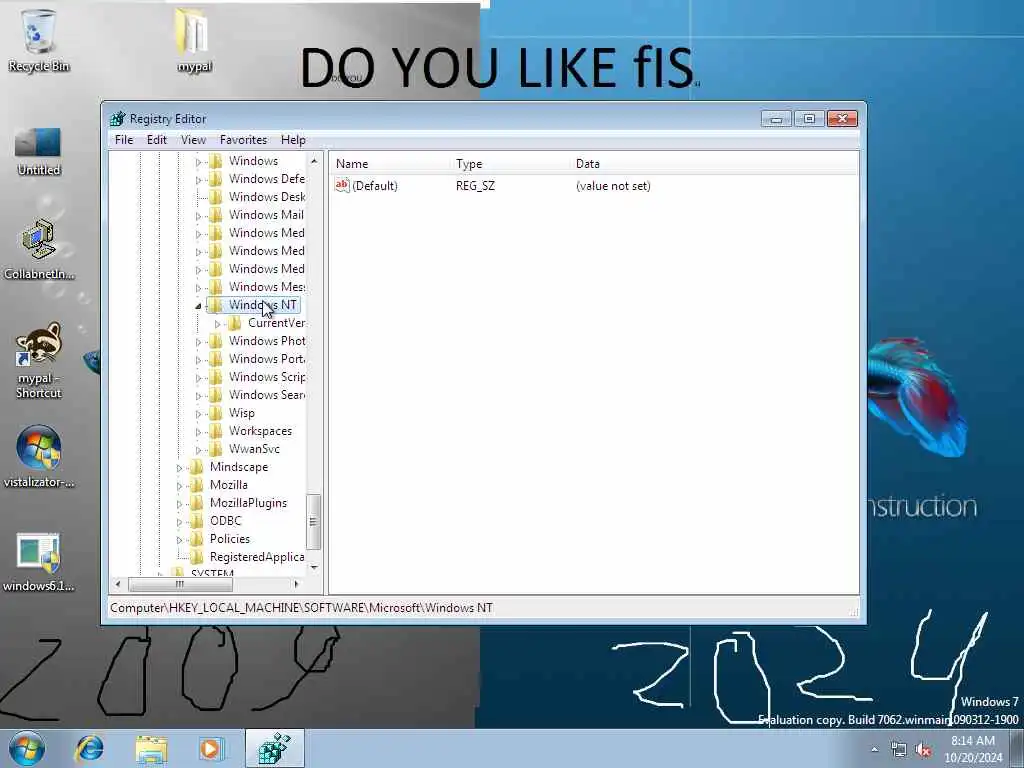Click the registry path in status bar
This screenshot has width=1024, height=768.
(x=301, y=608)
